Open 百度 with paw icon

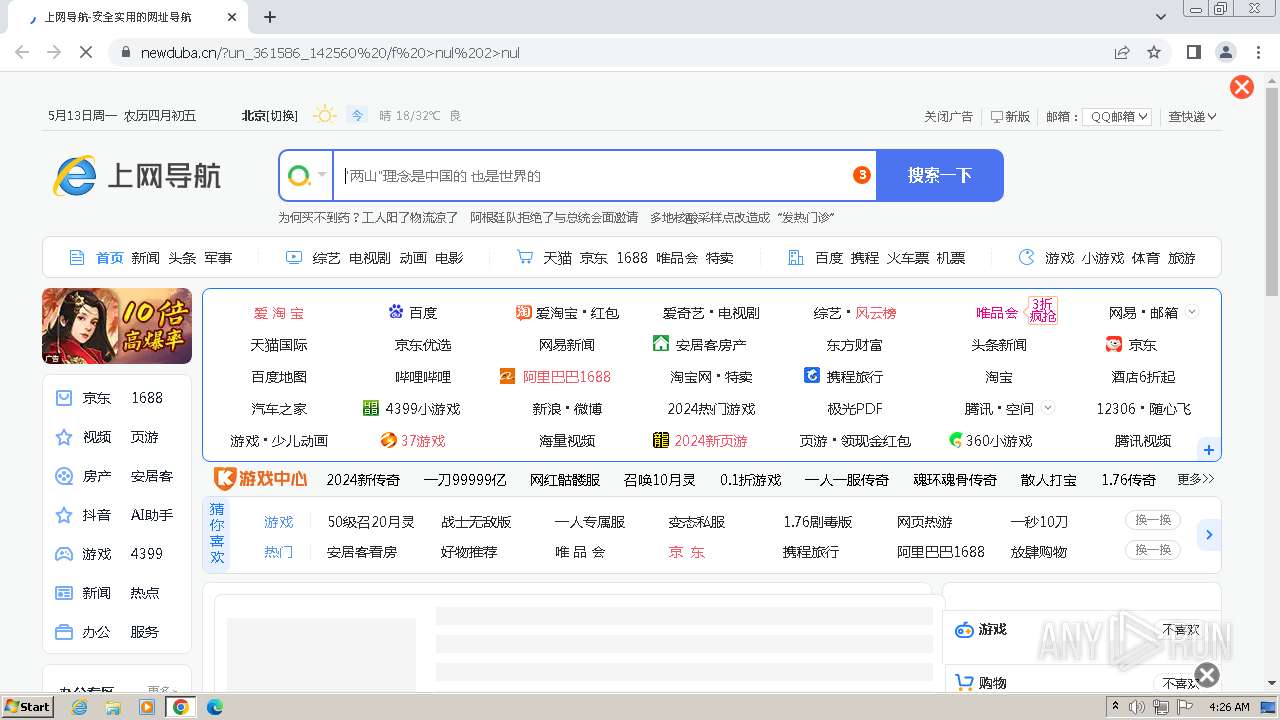tap(412, 312)
